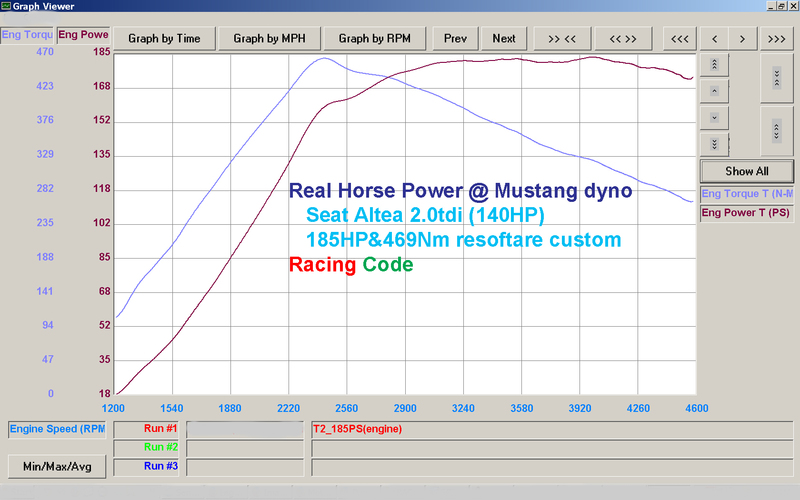Screen dimensions: 800x500
Task: Click the Show All button
Action: coord(747,171)
